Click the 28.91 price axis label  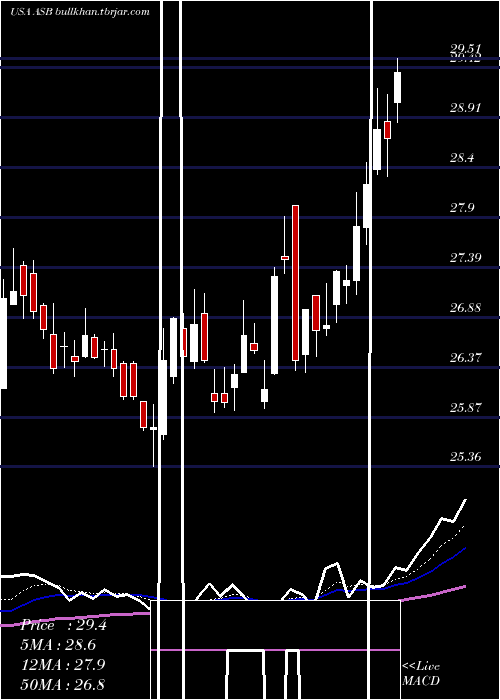point(466,108)
